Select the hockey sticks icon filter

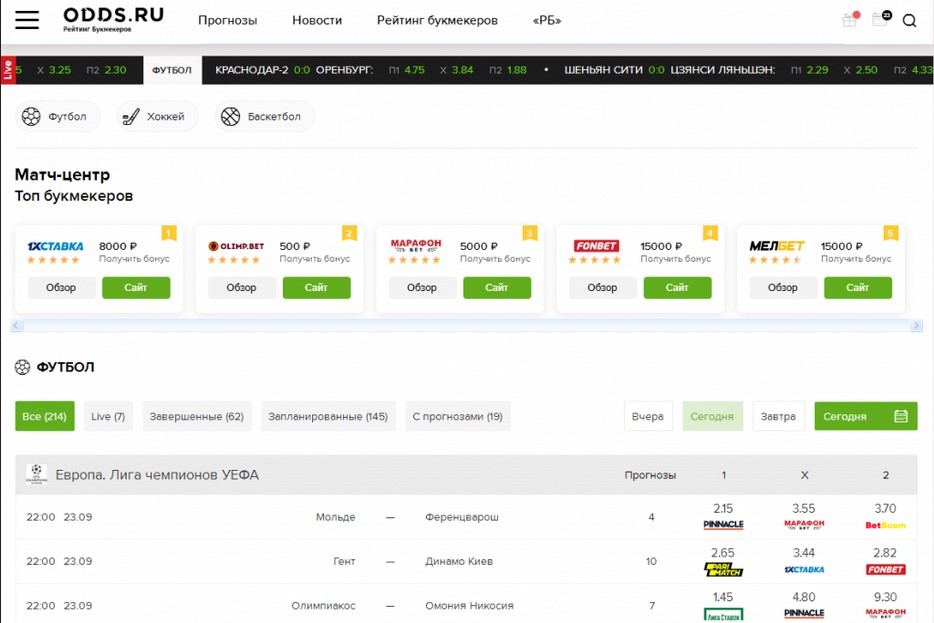click(x=129, y=116)
